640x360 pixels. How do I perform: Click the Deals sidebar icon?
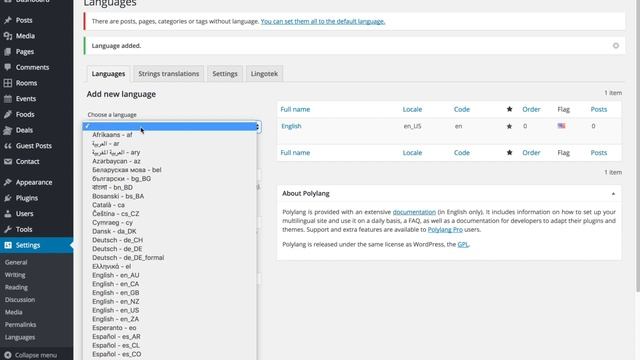click(8, 130)
